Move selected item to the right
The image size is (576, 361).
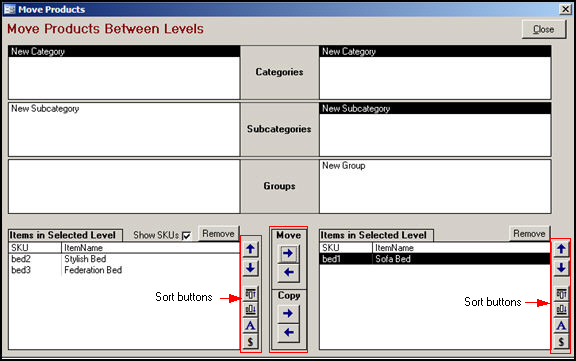[288, 253]
